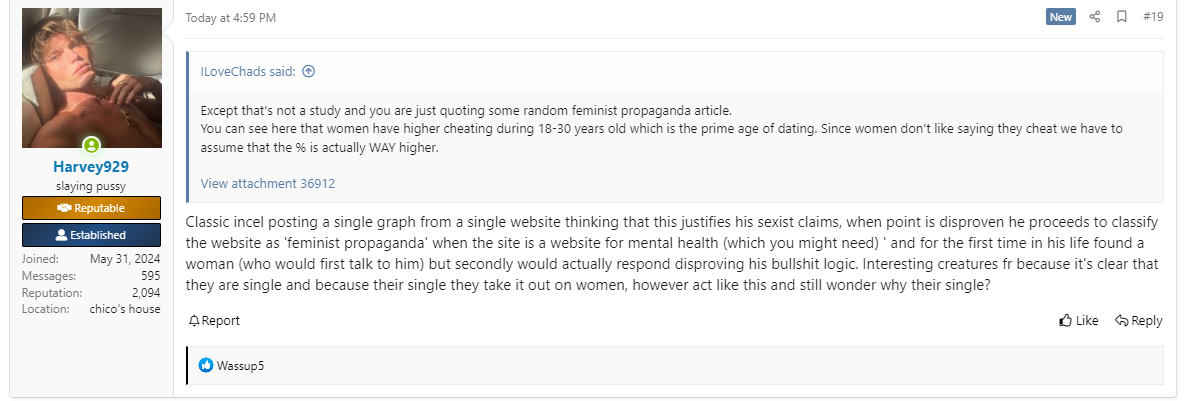Click the reply arrow icon
This screenshot has height=401, width=1185.
coord(1122,321)
